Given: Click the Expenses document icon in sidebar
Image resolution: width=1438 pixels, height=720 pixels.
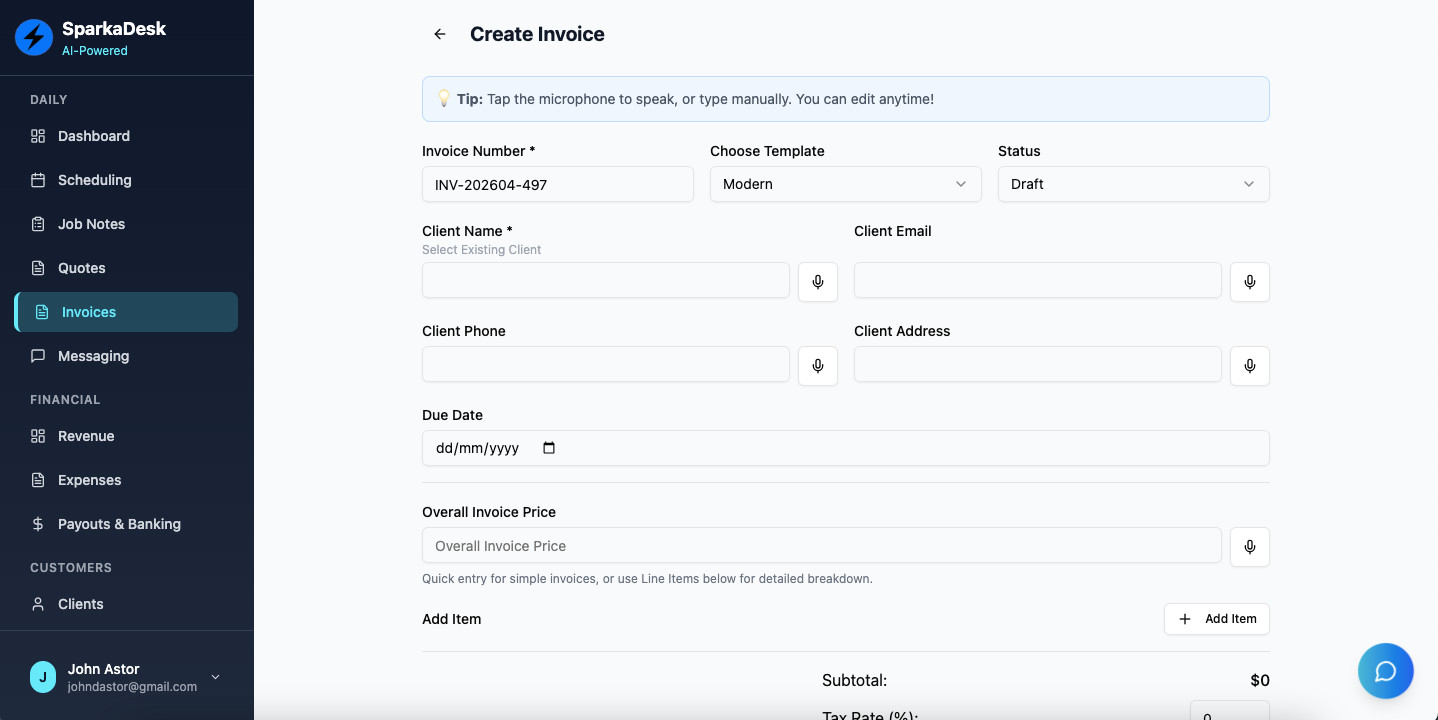Looking at the screenshot, I should coord(38,480).
